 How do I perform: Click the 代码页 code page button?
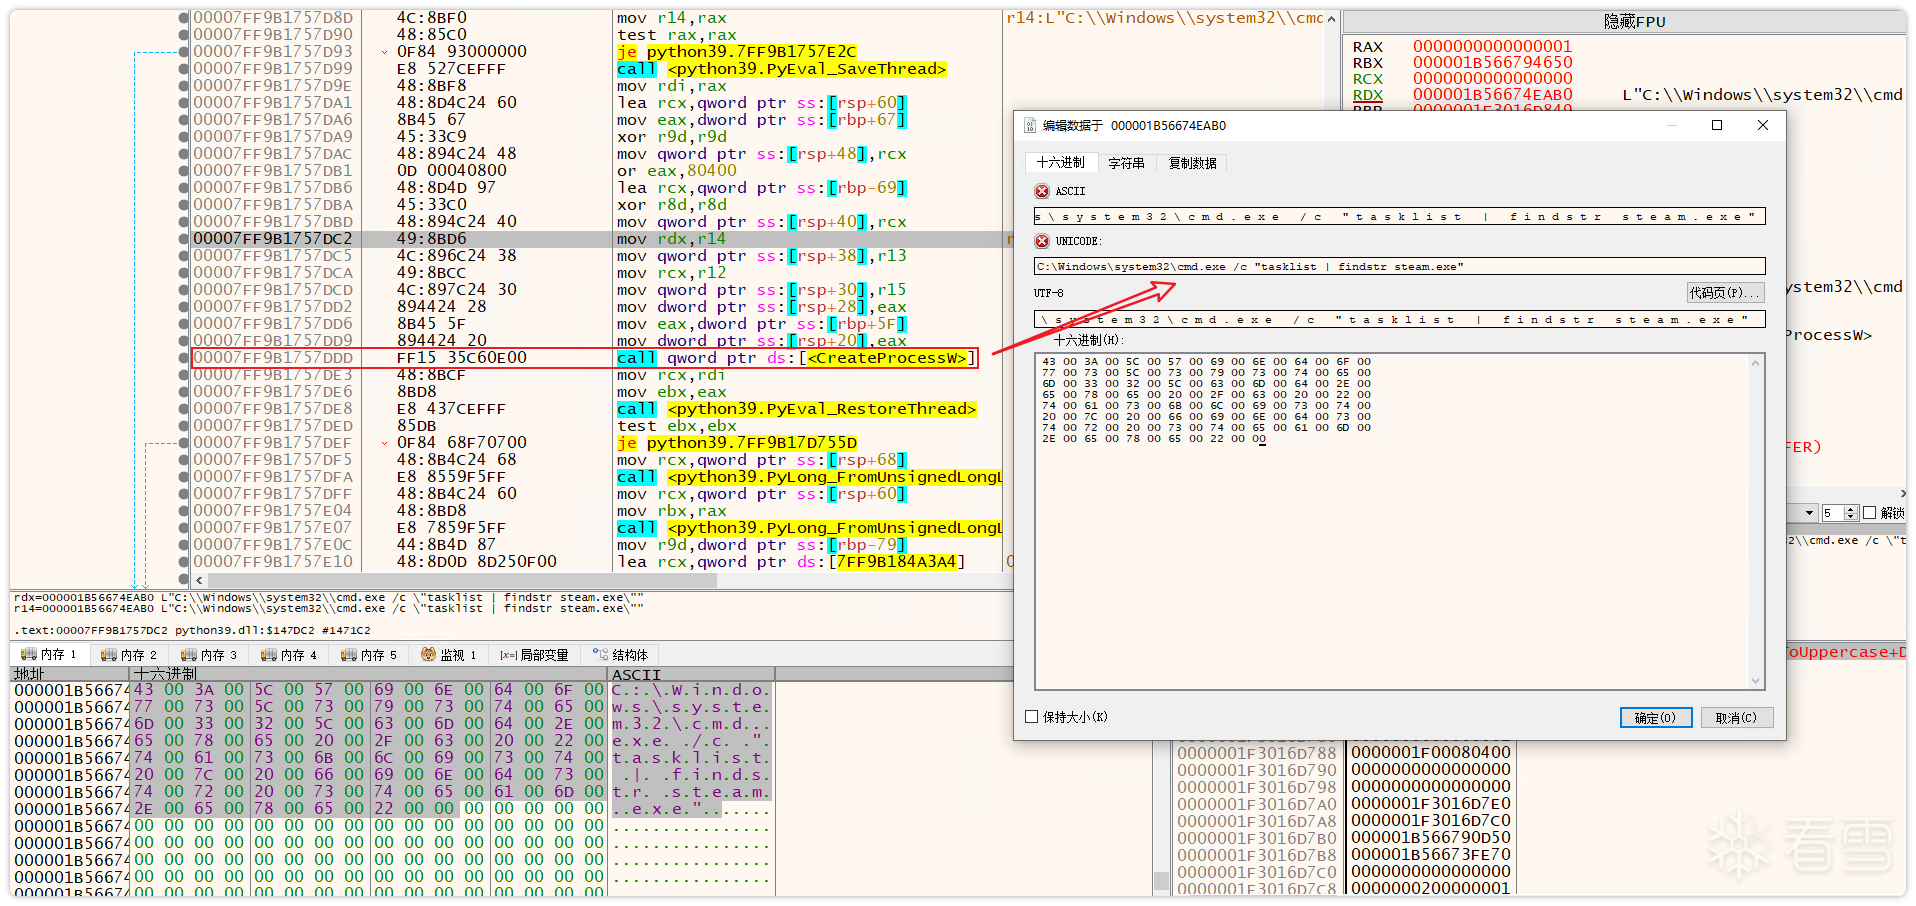(1724, 293)
